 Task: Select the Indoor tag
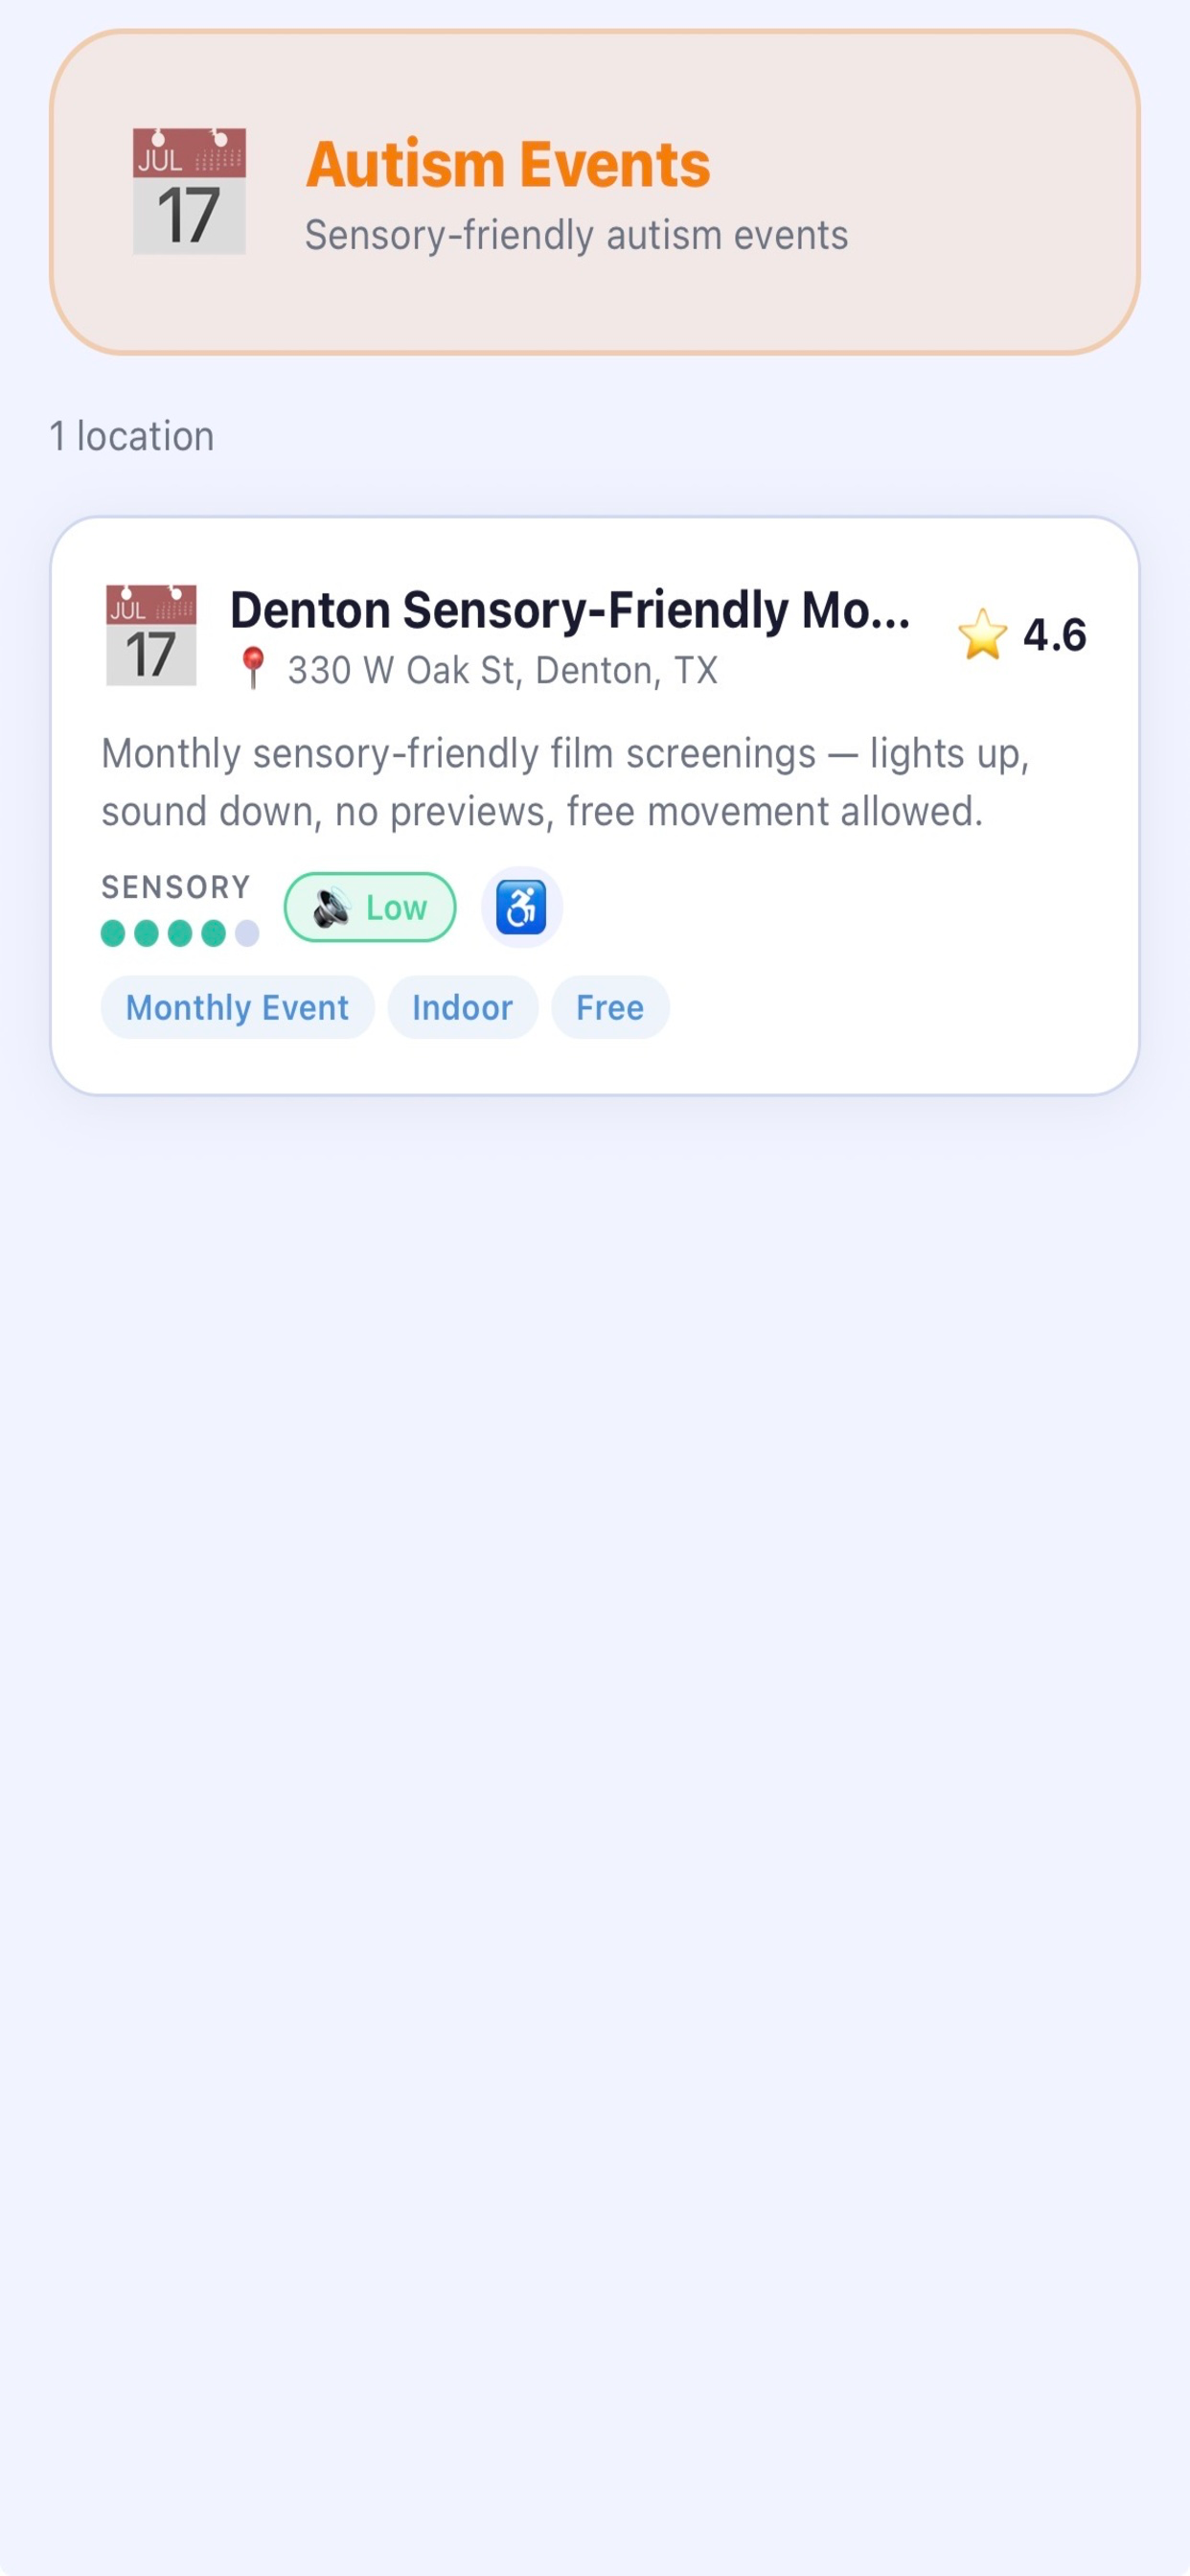463,1007
